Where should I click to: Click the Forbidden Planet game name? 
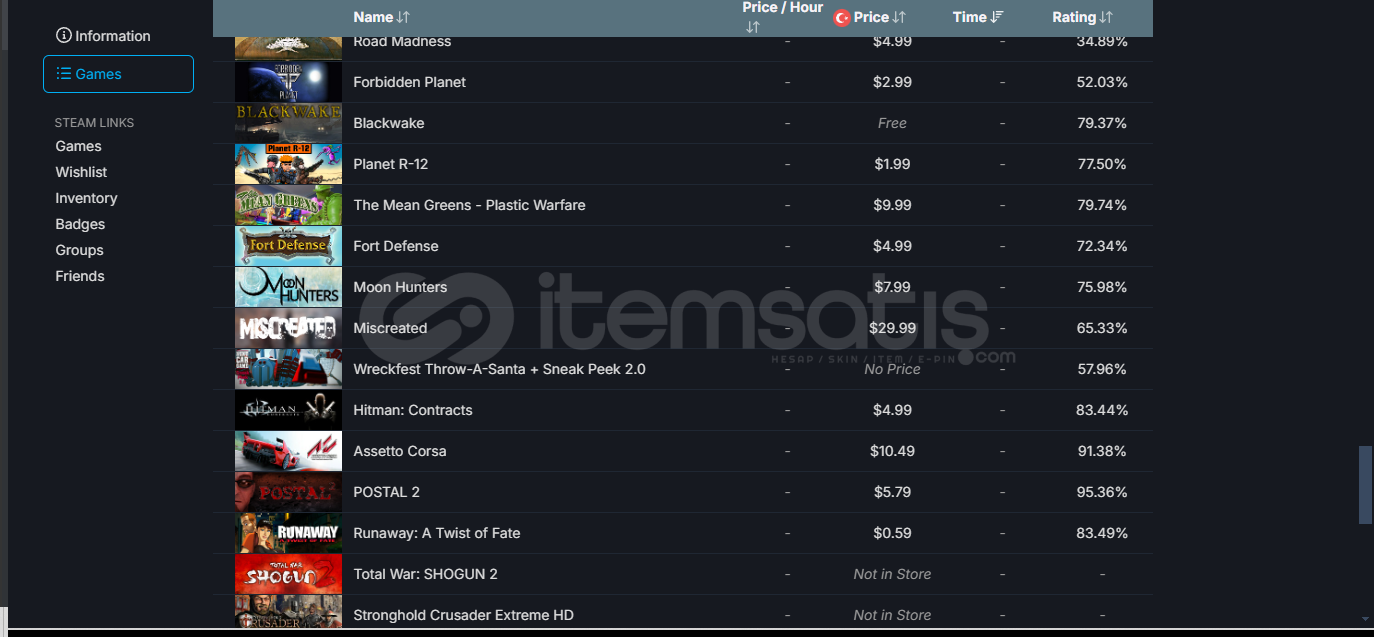tap(410, 82)
